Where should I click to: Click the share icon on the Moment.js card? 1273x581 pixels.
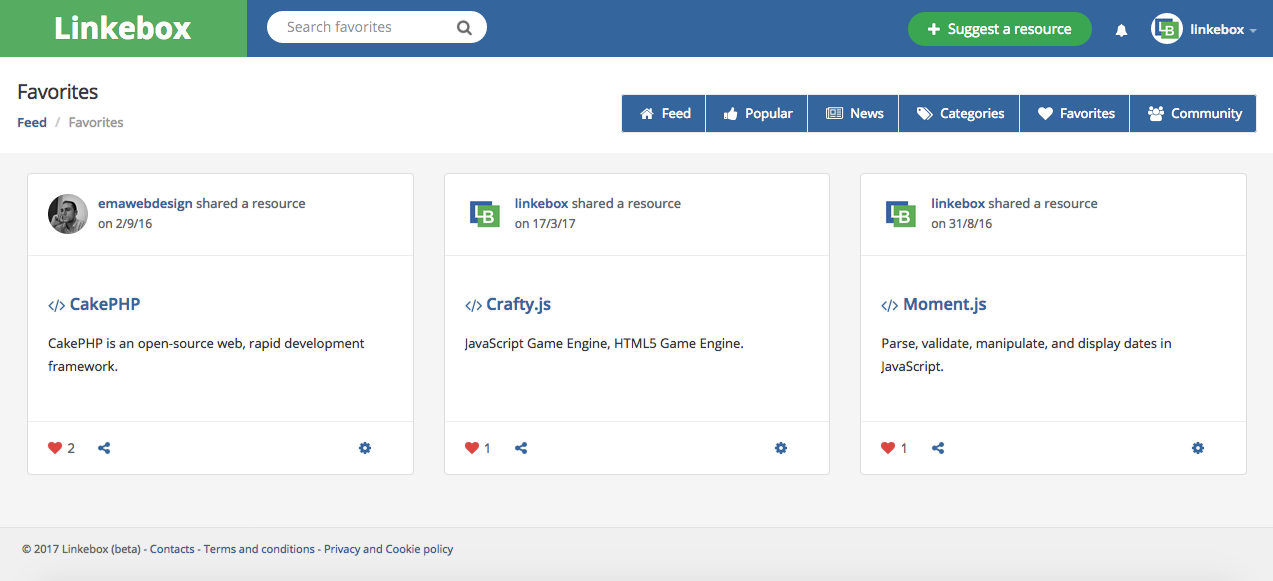tap(937, 448)
